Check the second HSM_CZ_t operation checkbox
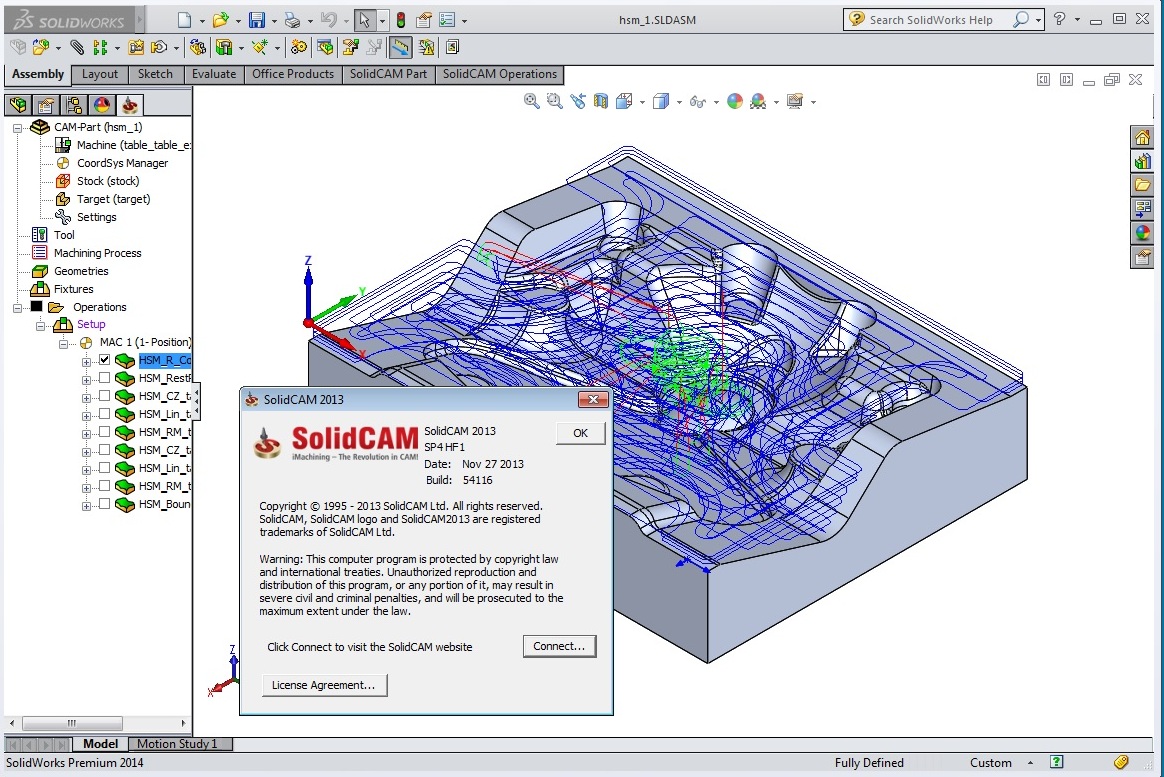 [105, 450]
